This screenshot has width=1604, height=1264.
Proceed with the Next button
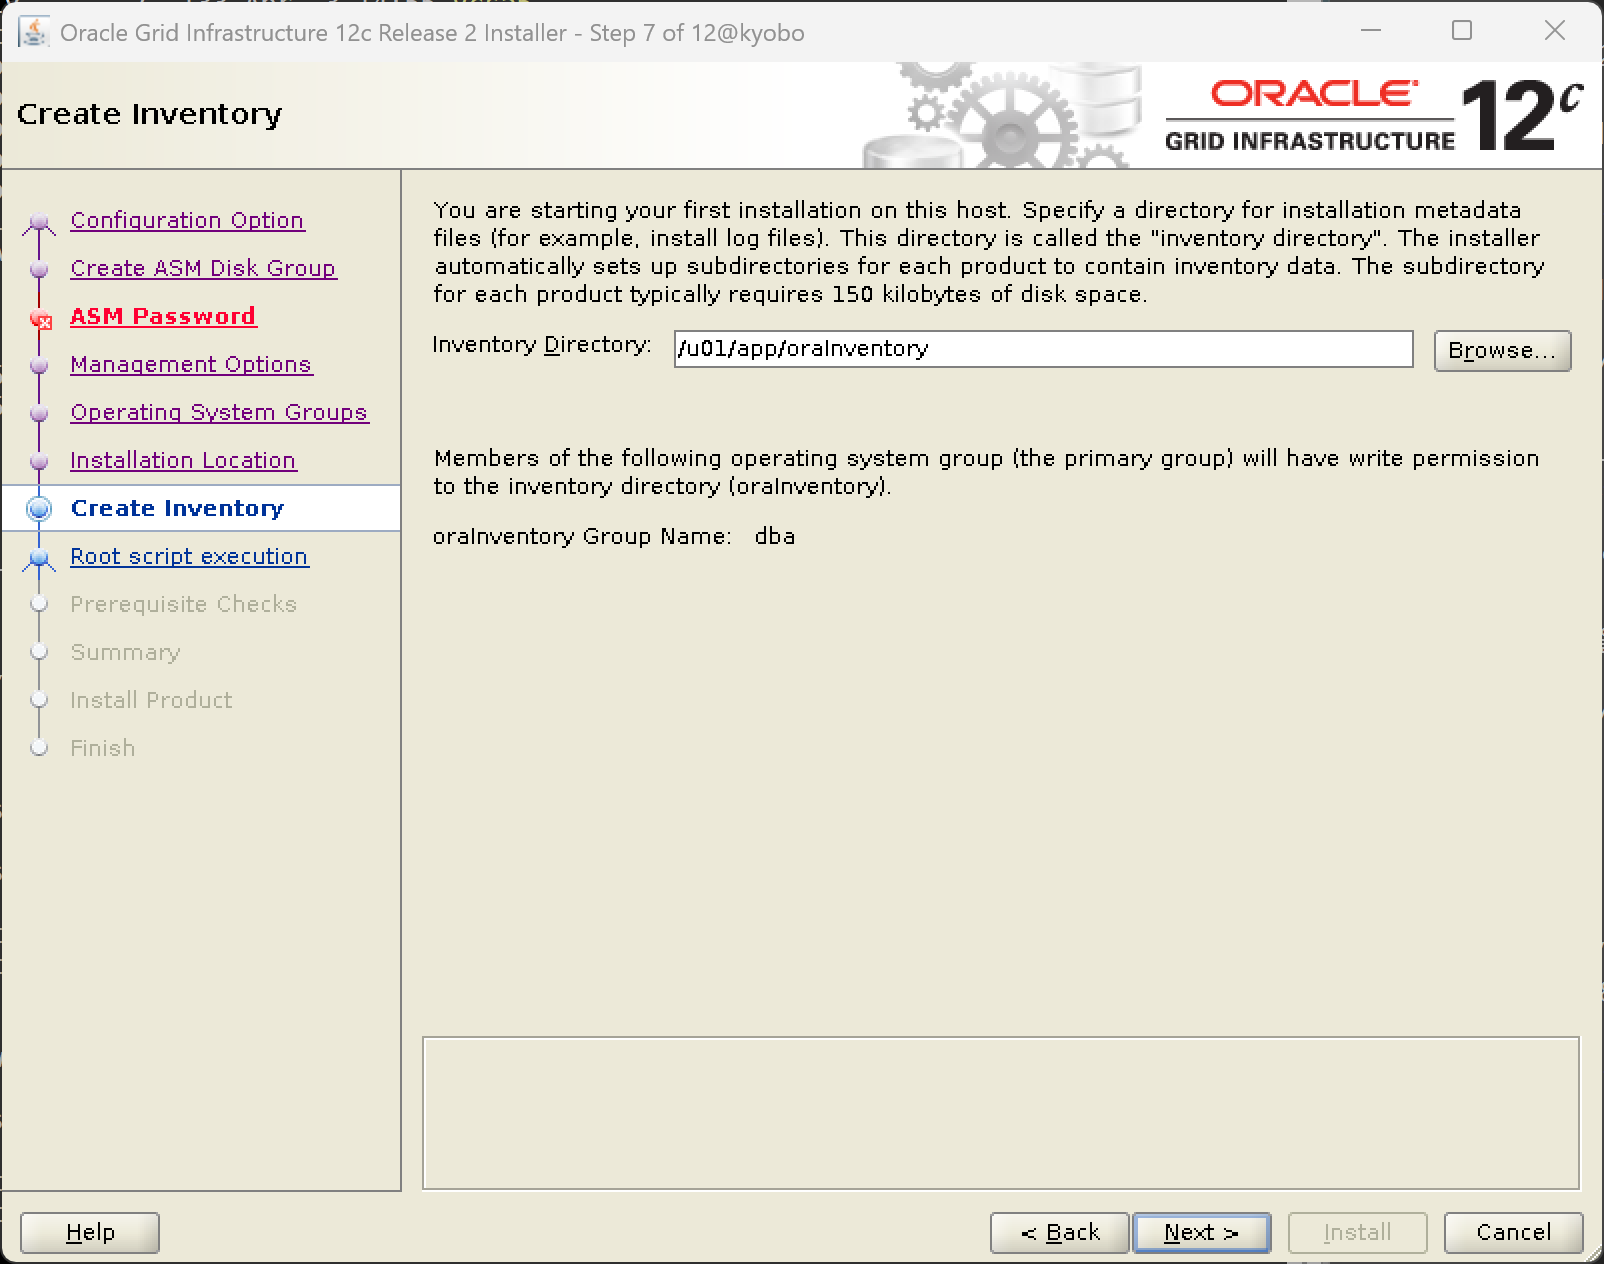click(1201, 1232)
